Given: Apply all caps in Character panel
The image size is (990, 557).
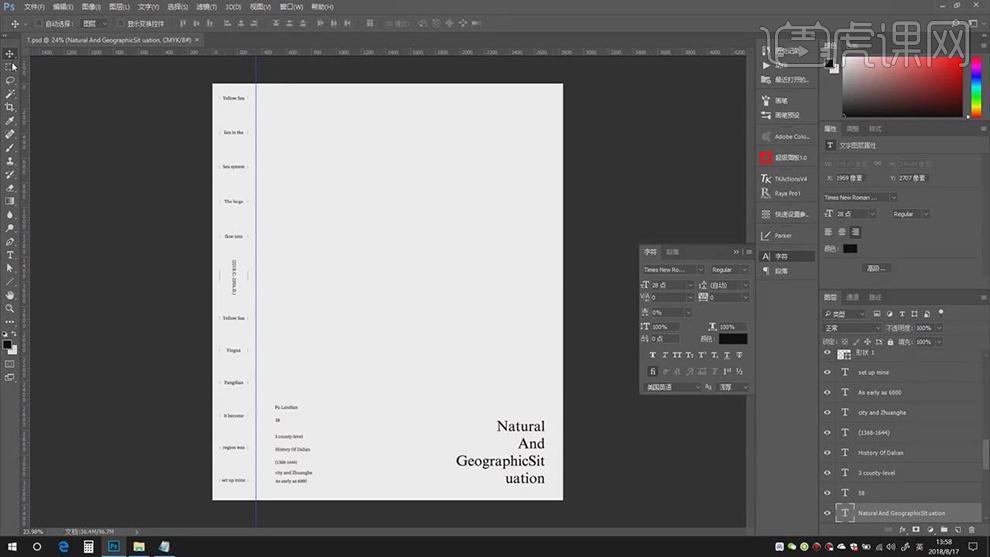Looking at the screenshot, I should [677, 355].
